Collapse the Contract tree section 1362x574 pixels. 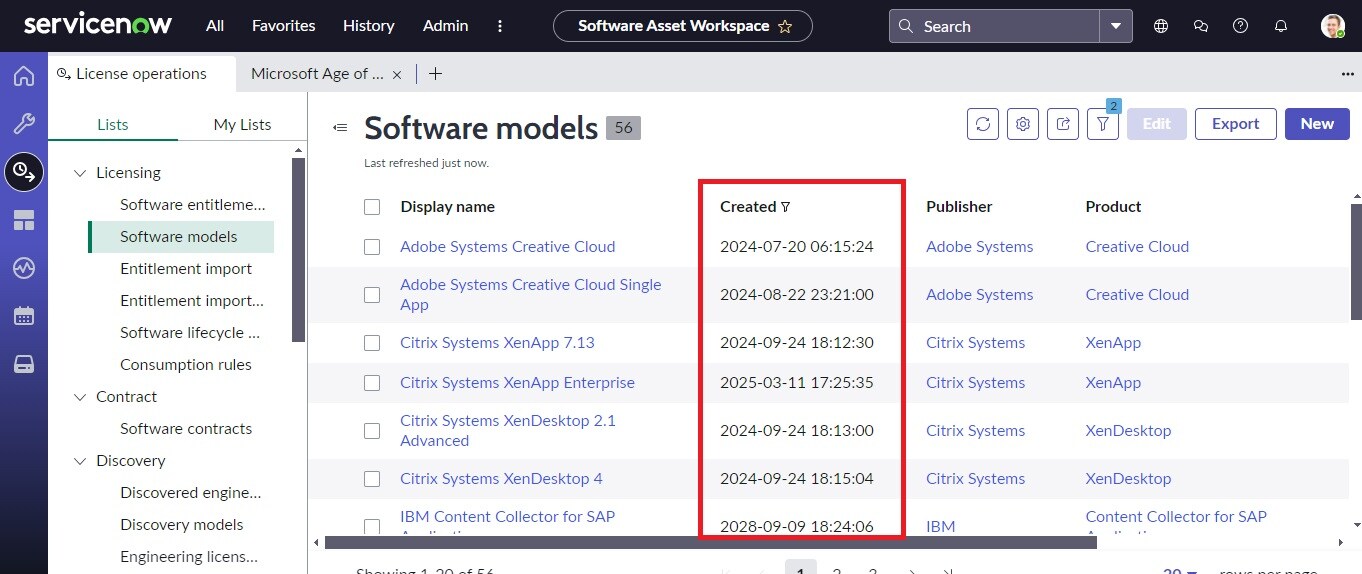click(x=80, y=397)
